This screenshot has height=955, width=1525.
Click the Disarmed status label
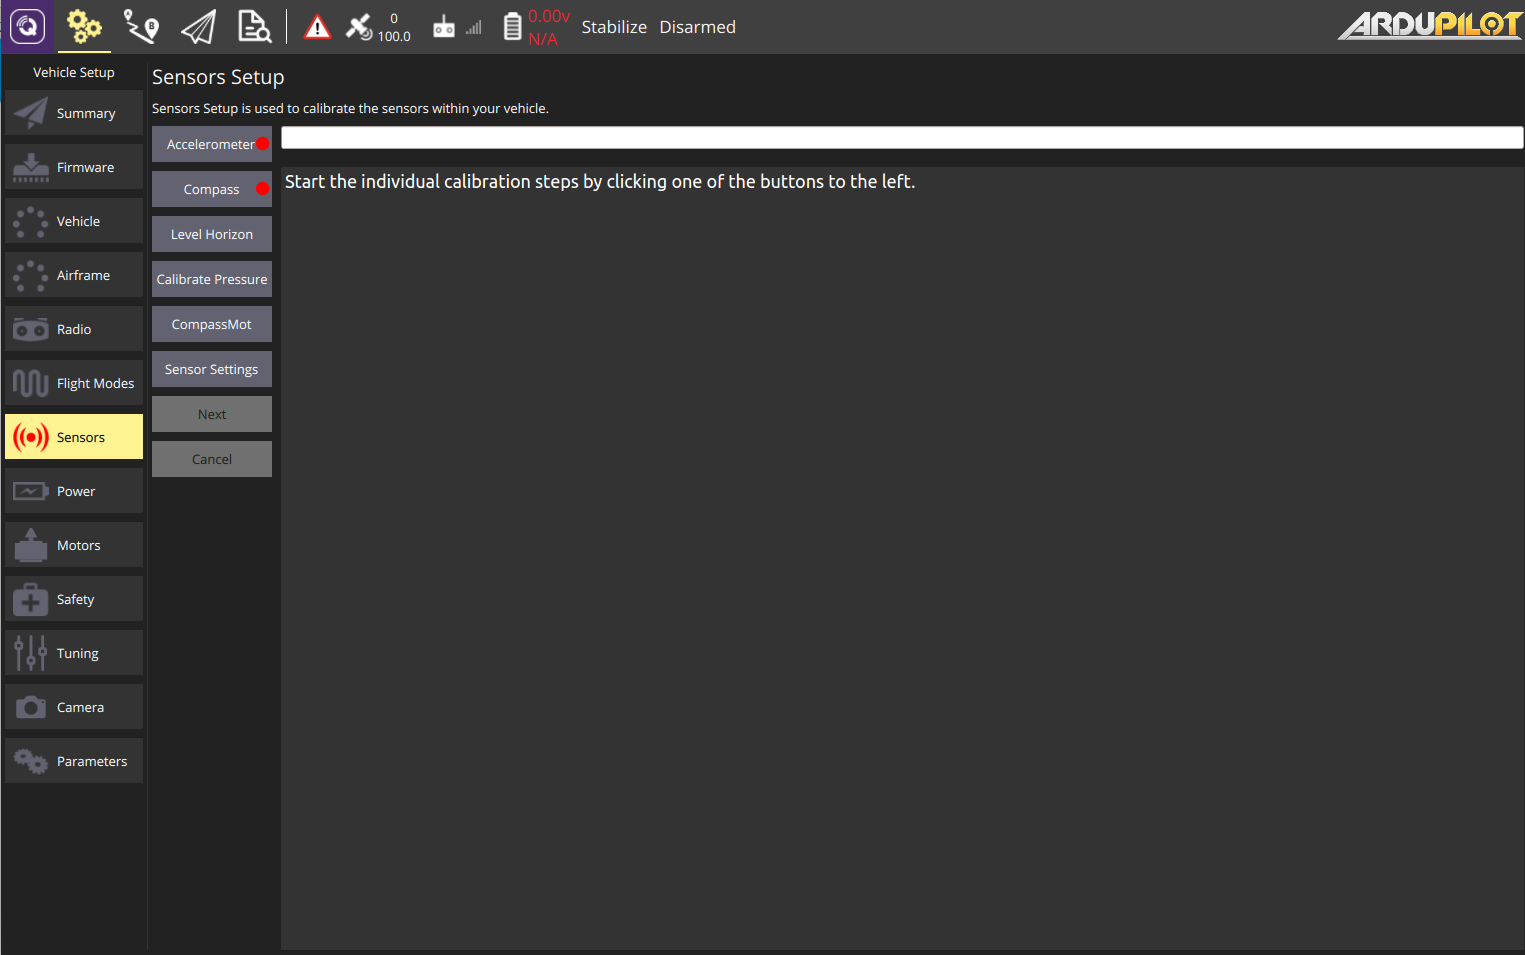(x=697, y=27)
